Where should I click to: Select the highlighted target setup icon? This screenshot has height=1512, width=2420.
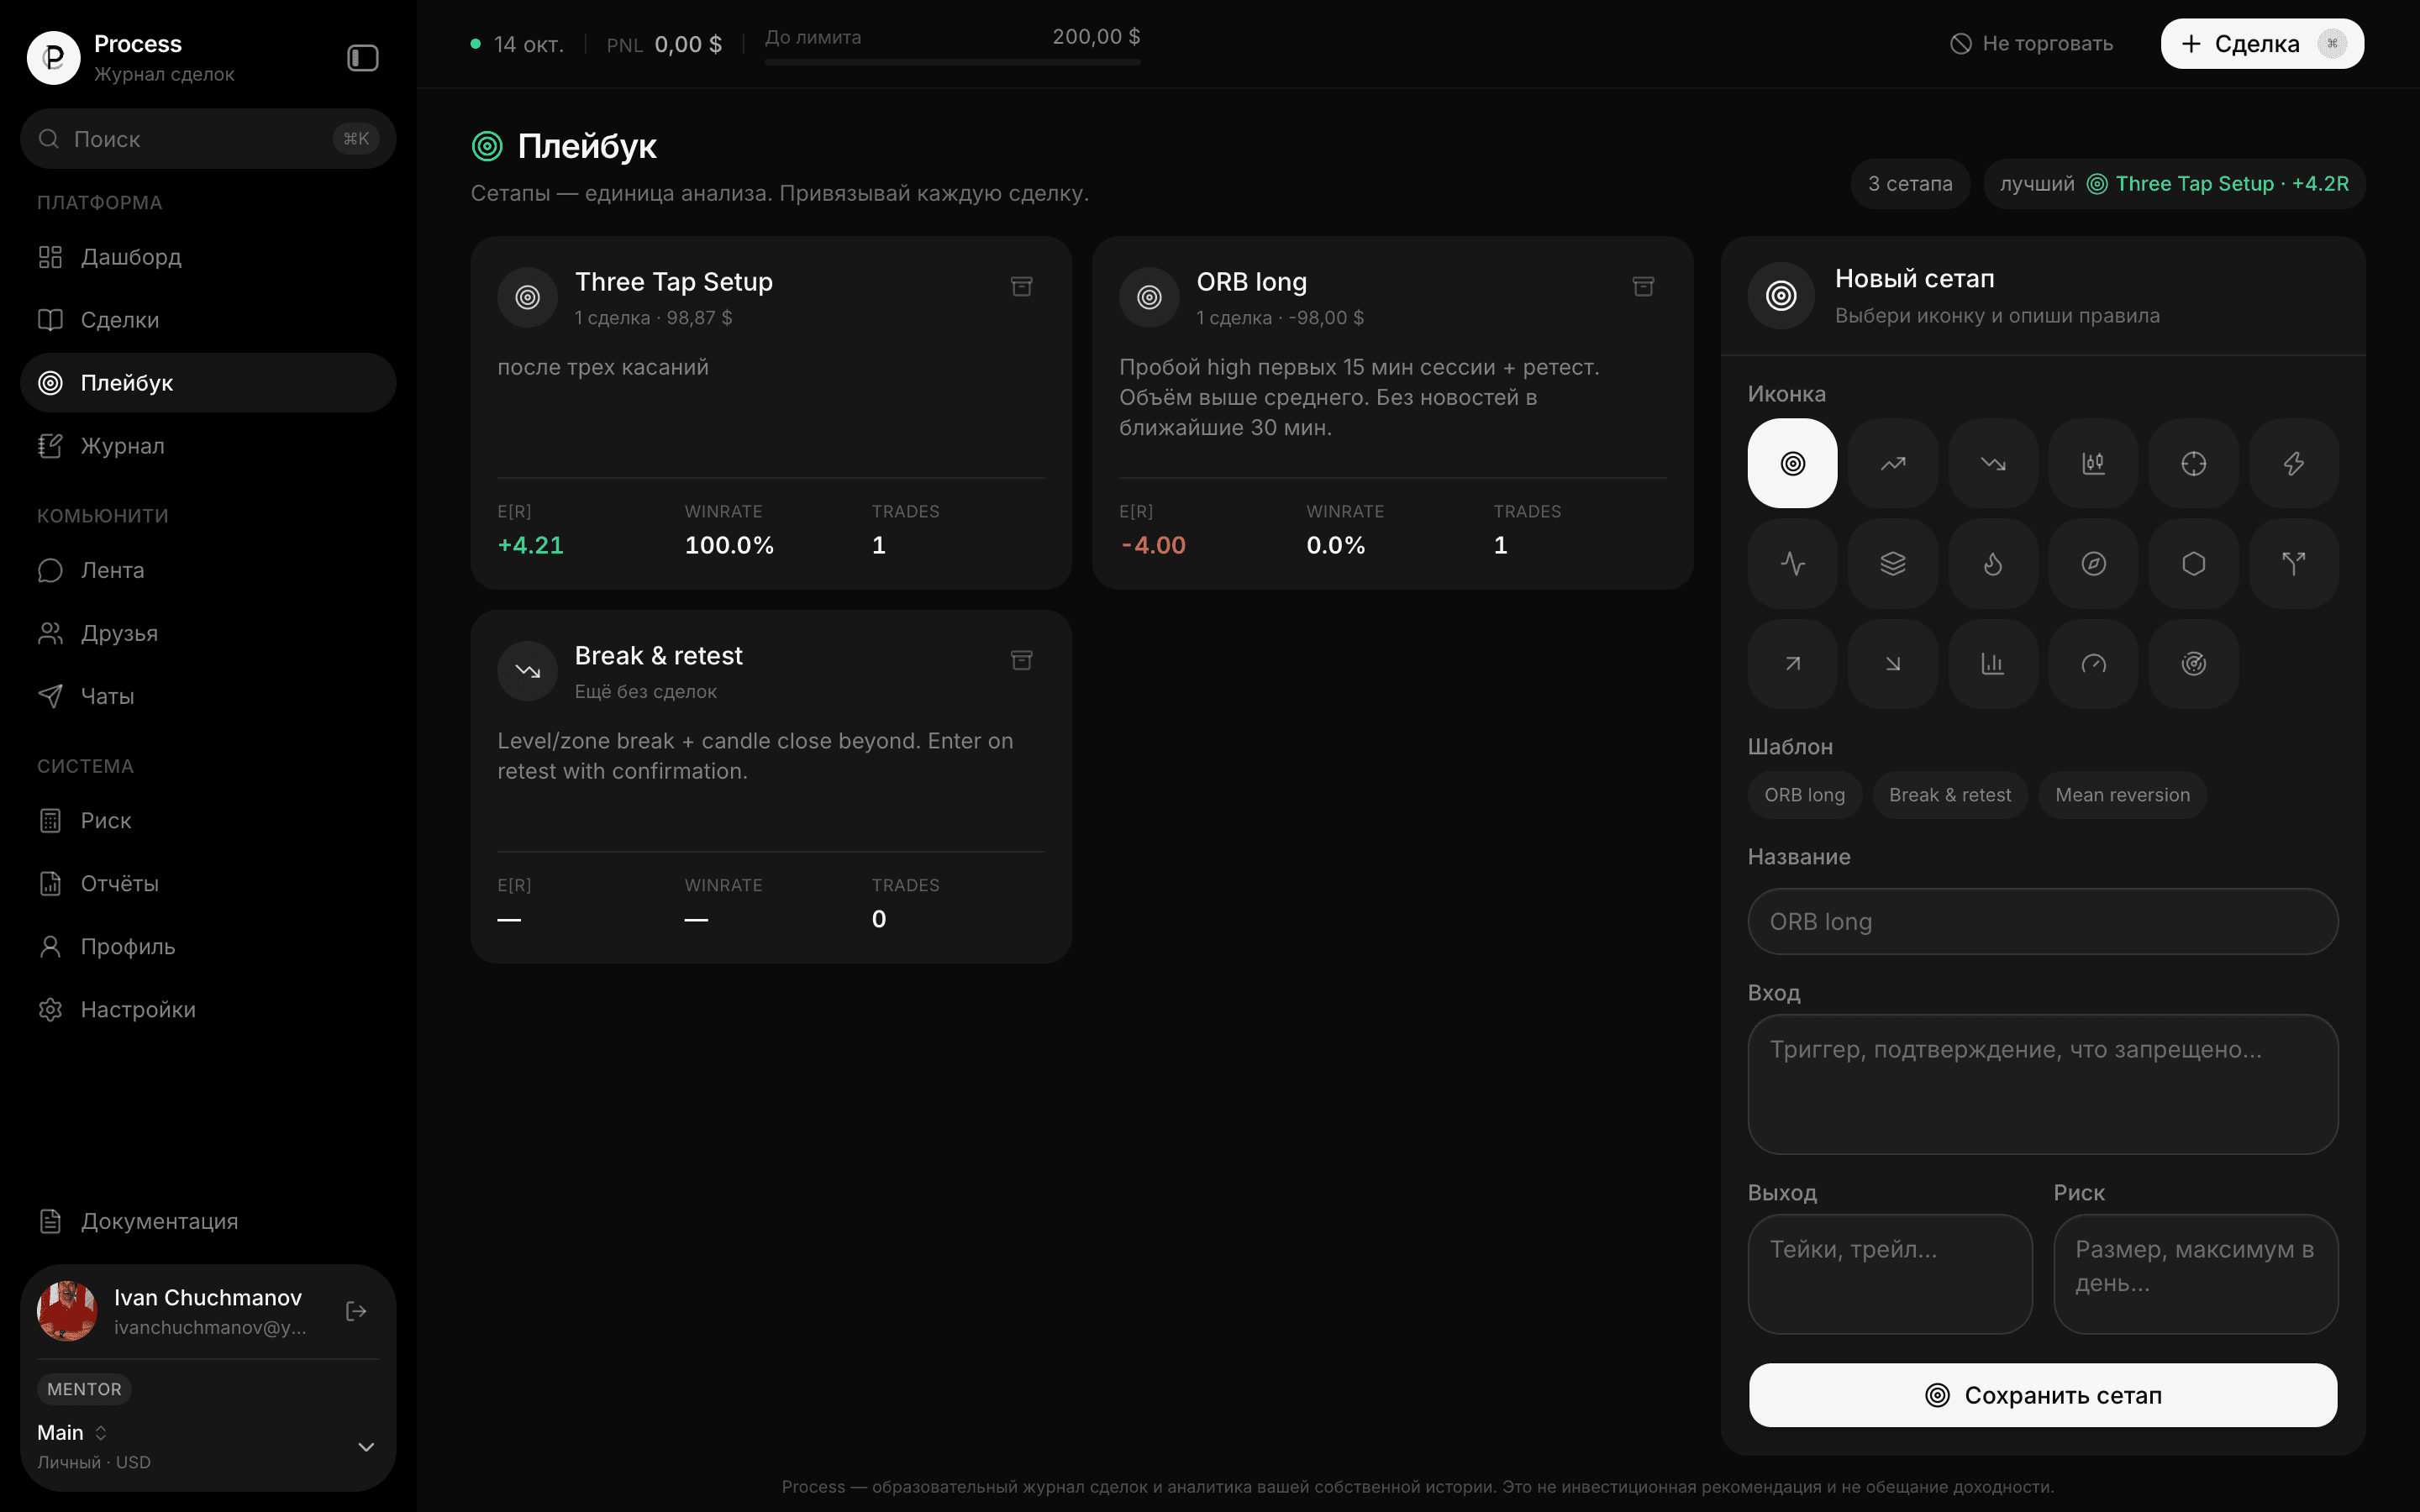1792,463
